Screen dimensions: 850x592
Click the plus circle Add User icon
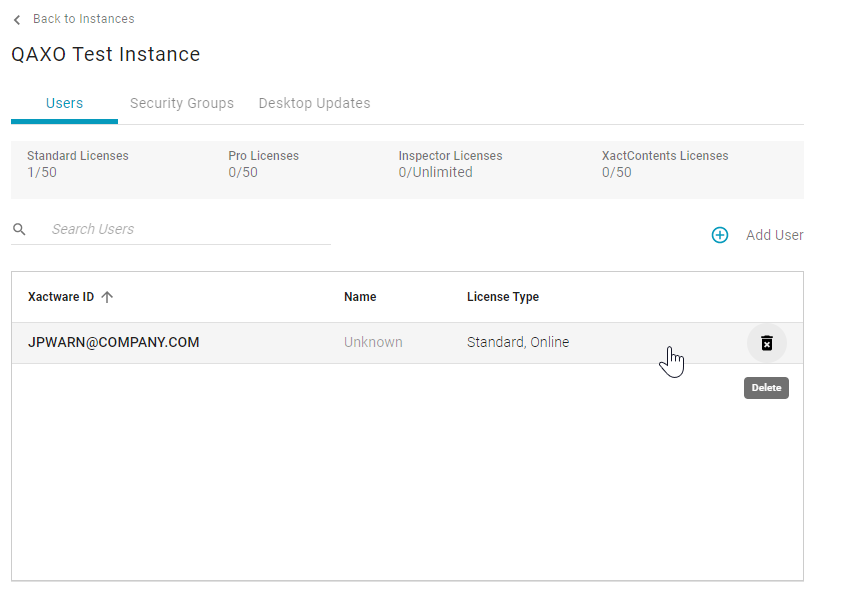(720, 235)
